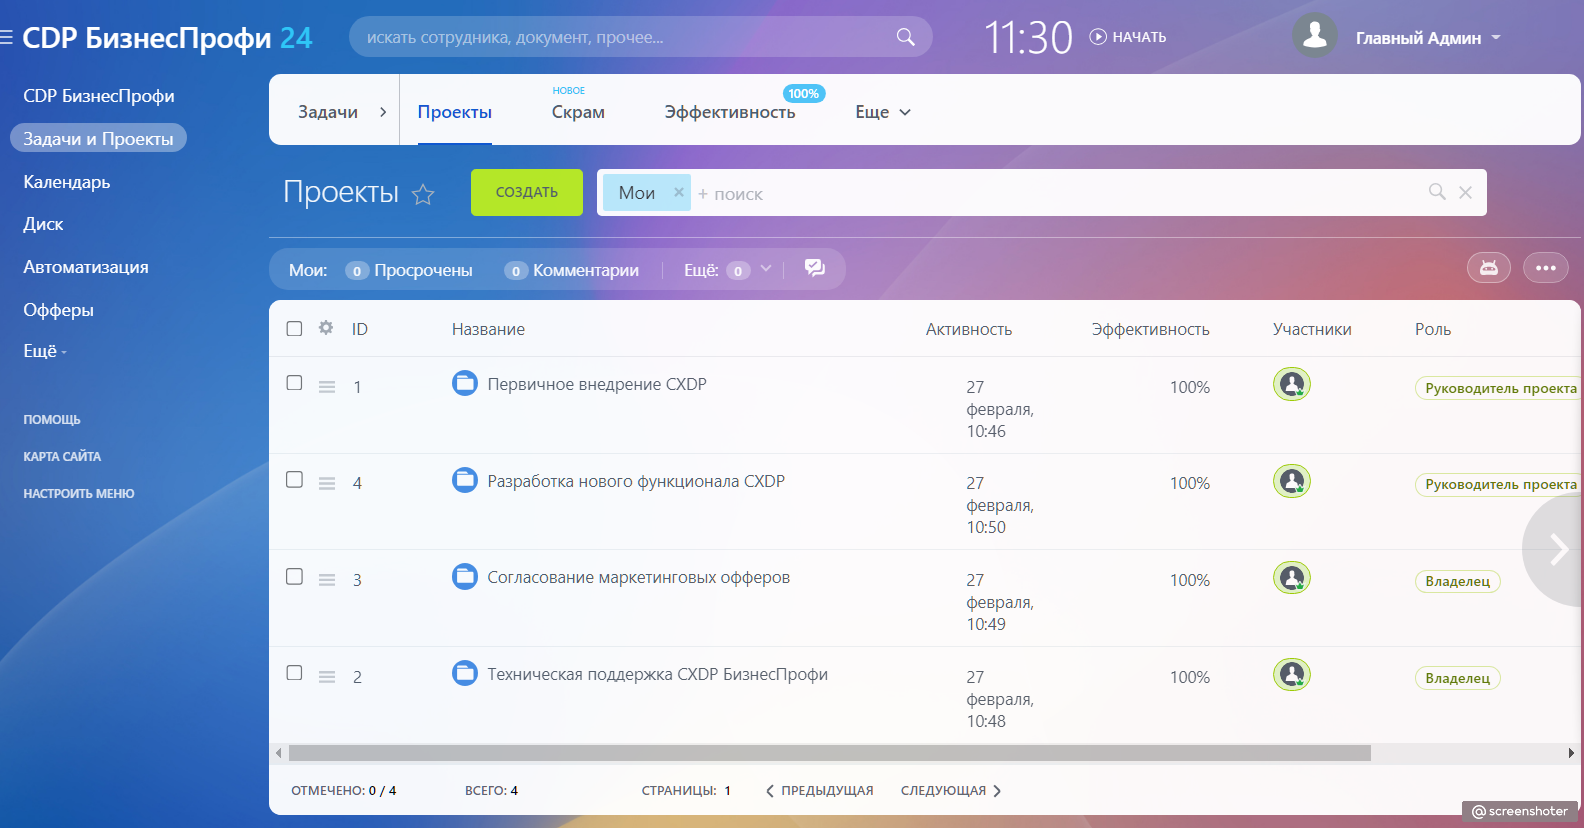Click the magnifier icon in the projects filter
The image size is (1584, 828).
pyautogui.click(x=1437, y=192)
